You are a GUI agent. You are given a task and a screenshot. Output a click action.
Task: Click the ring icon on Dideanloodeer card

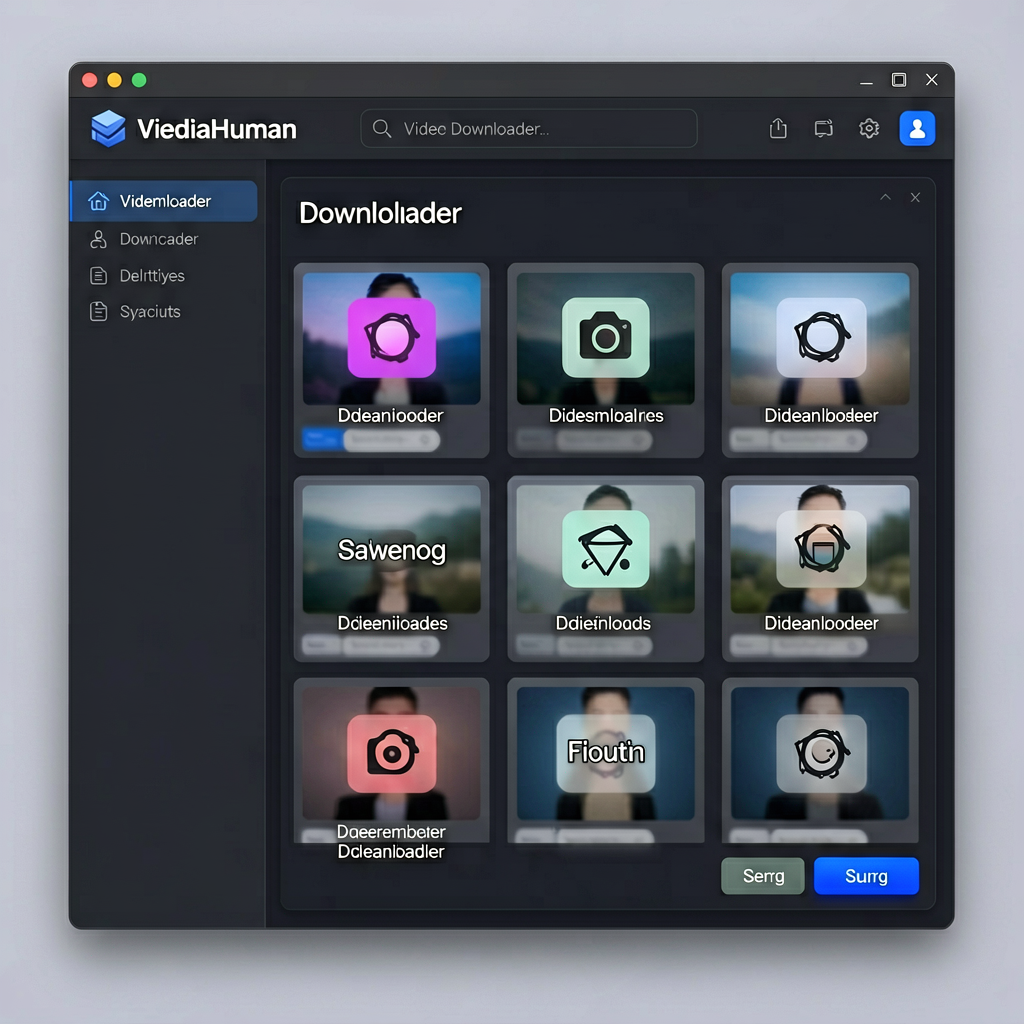click(x=822, y=549)
